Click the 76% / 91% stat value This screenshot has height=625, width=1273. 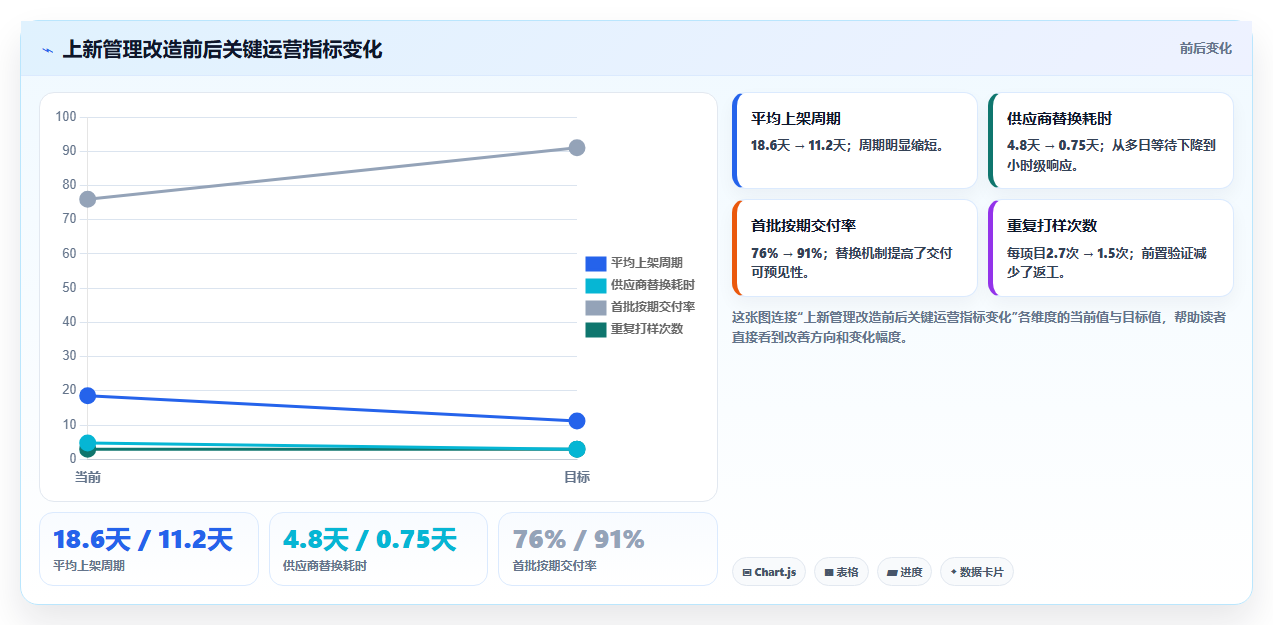click(x=578, y=540)
